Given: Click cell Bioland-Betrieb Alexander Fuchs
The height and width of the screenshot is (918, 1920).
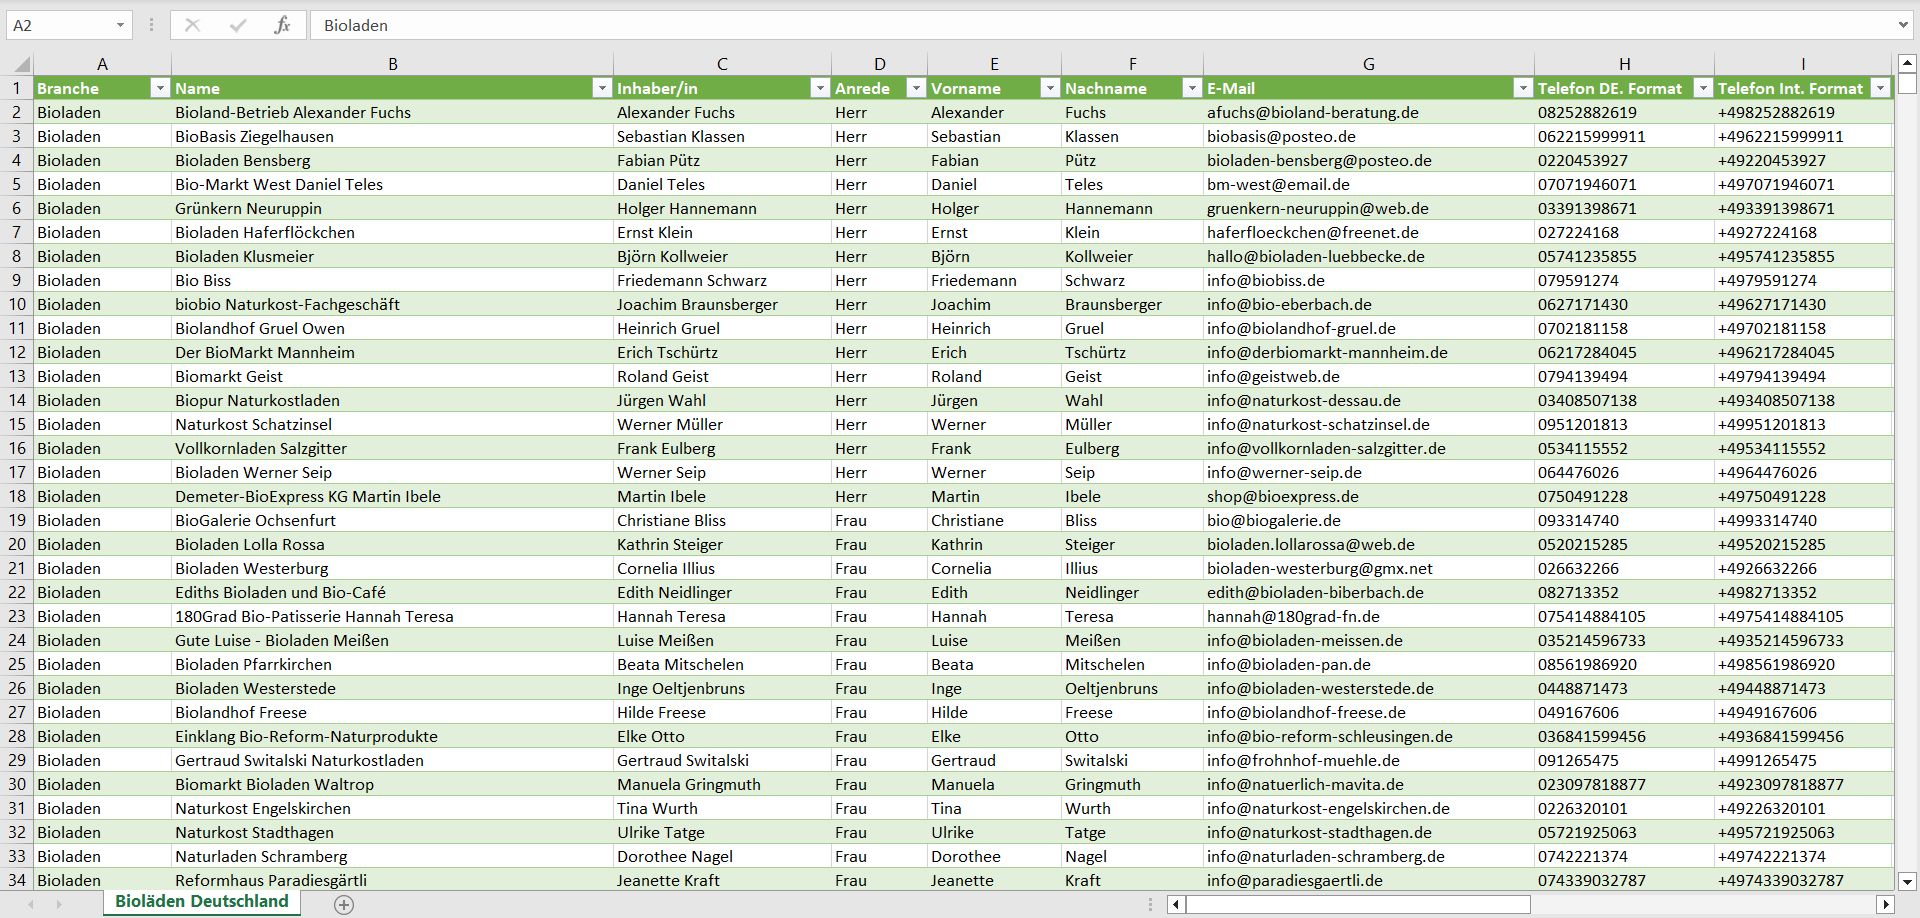Looking at the screenshot, I should tap(392, 112).
